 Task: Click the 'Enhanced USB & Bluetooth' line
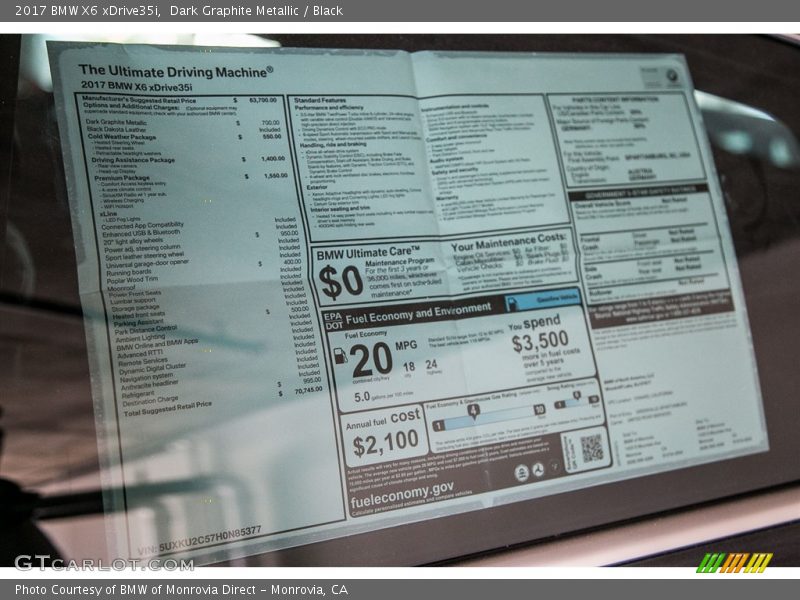click(141, 233)
